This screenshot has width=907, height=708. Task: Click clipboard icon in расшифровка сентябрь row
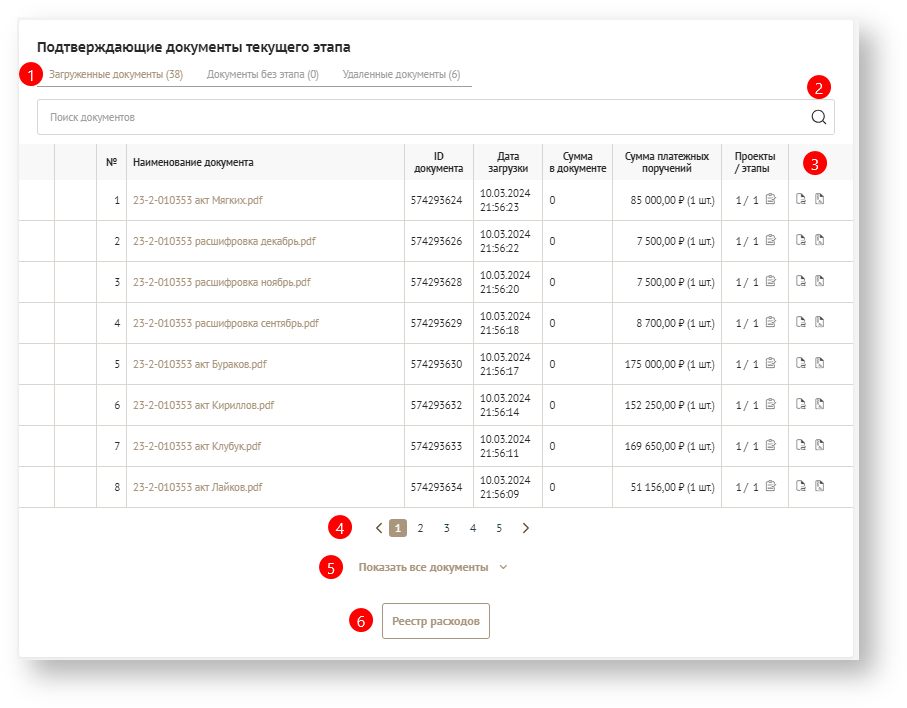coord(770,323)
